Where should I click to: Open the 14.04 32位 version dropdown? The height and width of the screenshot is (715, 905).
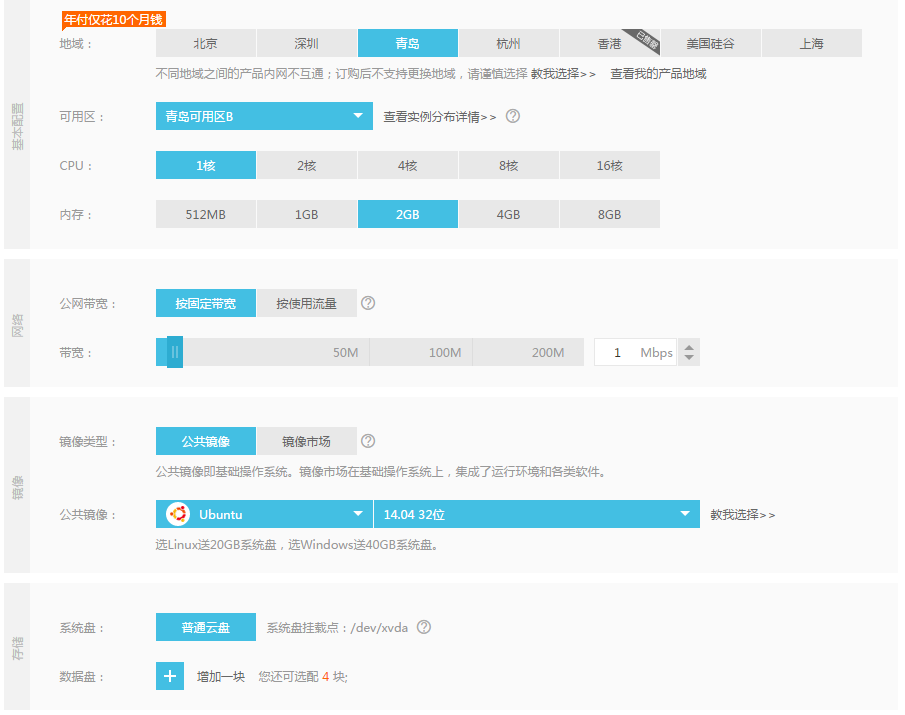536,514
